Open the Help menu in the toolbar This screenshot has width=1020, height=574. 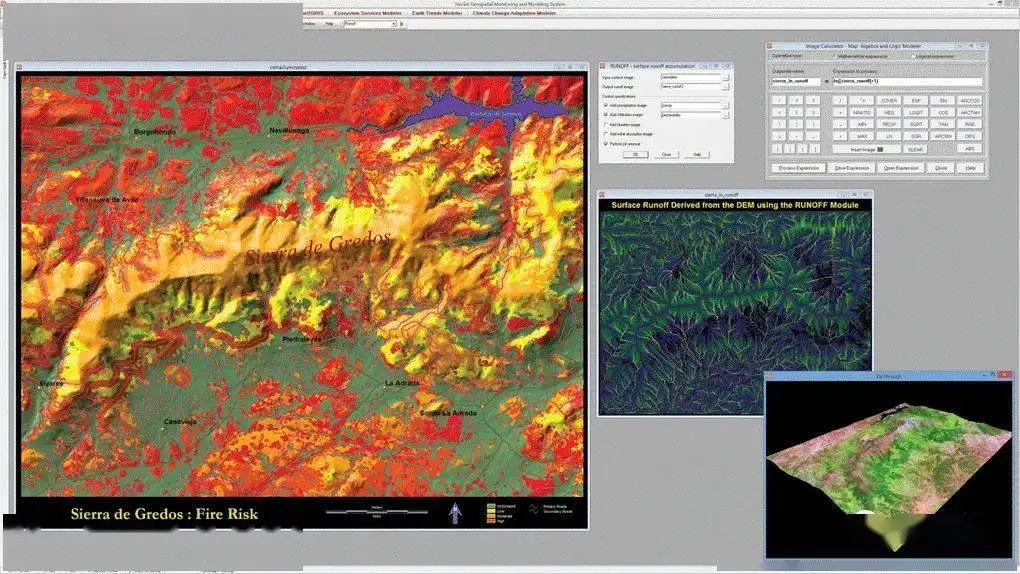click(329, 23)
